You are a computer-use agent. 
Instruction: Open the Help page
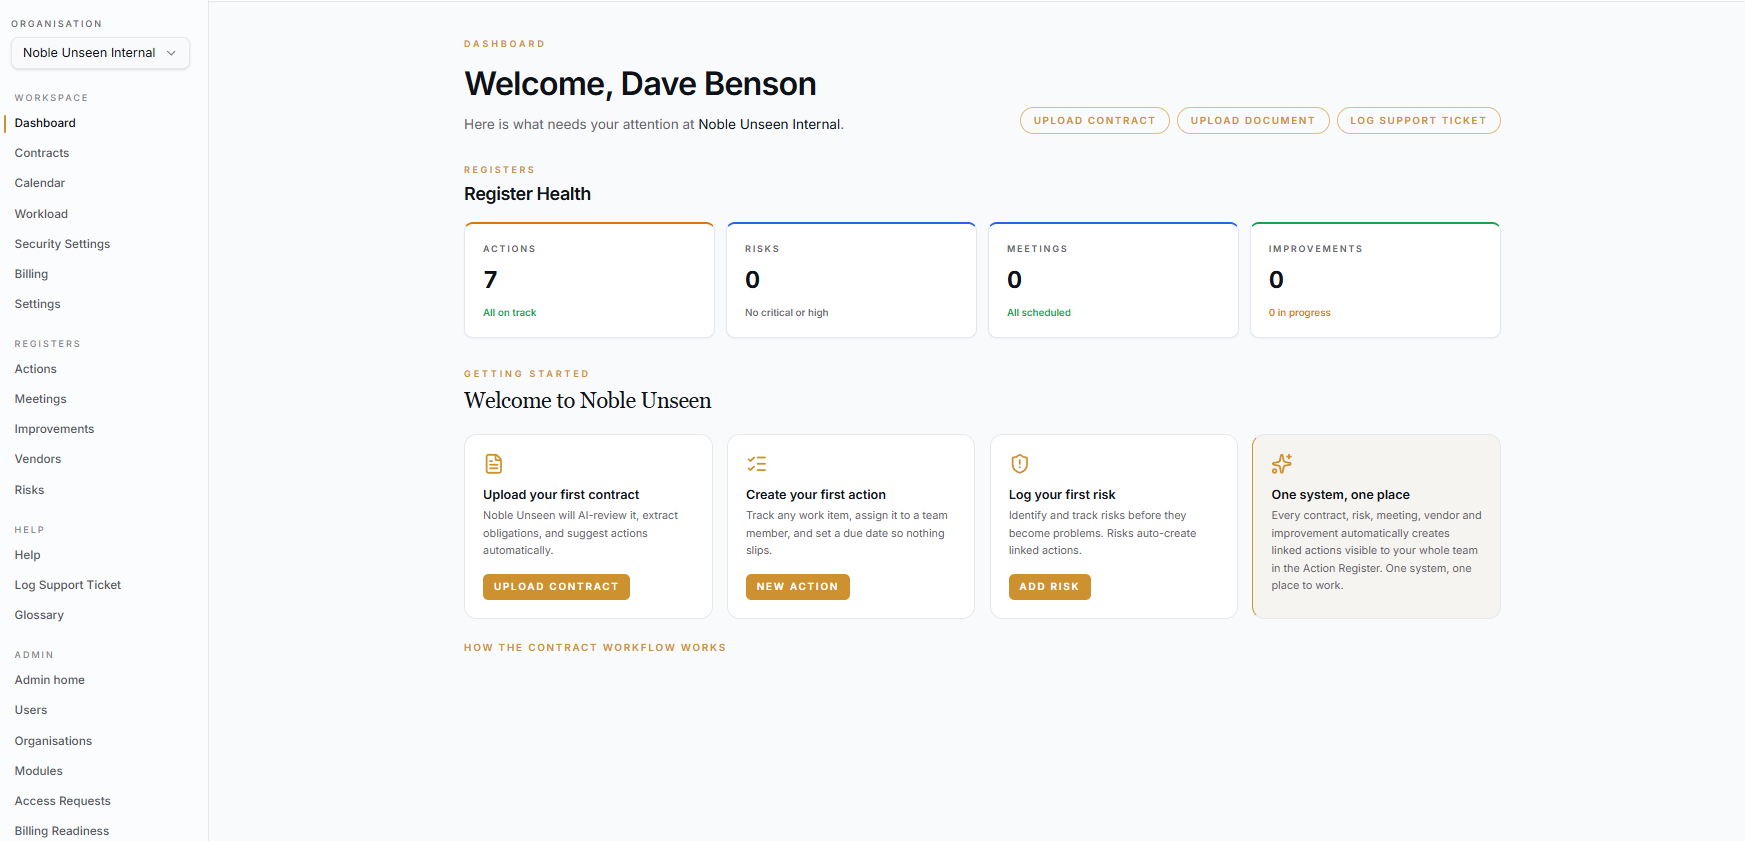(27, 555)
